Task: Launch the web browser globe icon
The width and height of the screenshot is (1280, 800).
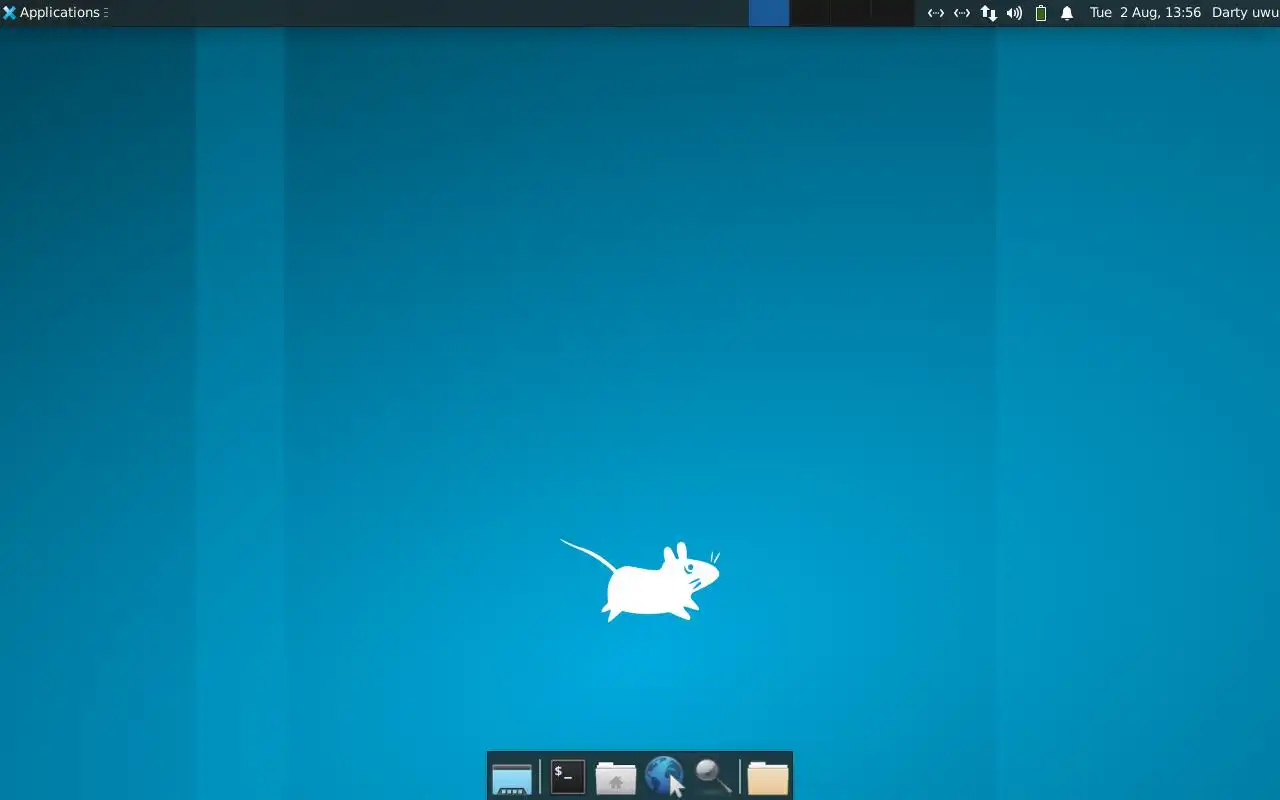Action: point(665,776)
